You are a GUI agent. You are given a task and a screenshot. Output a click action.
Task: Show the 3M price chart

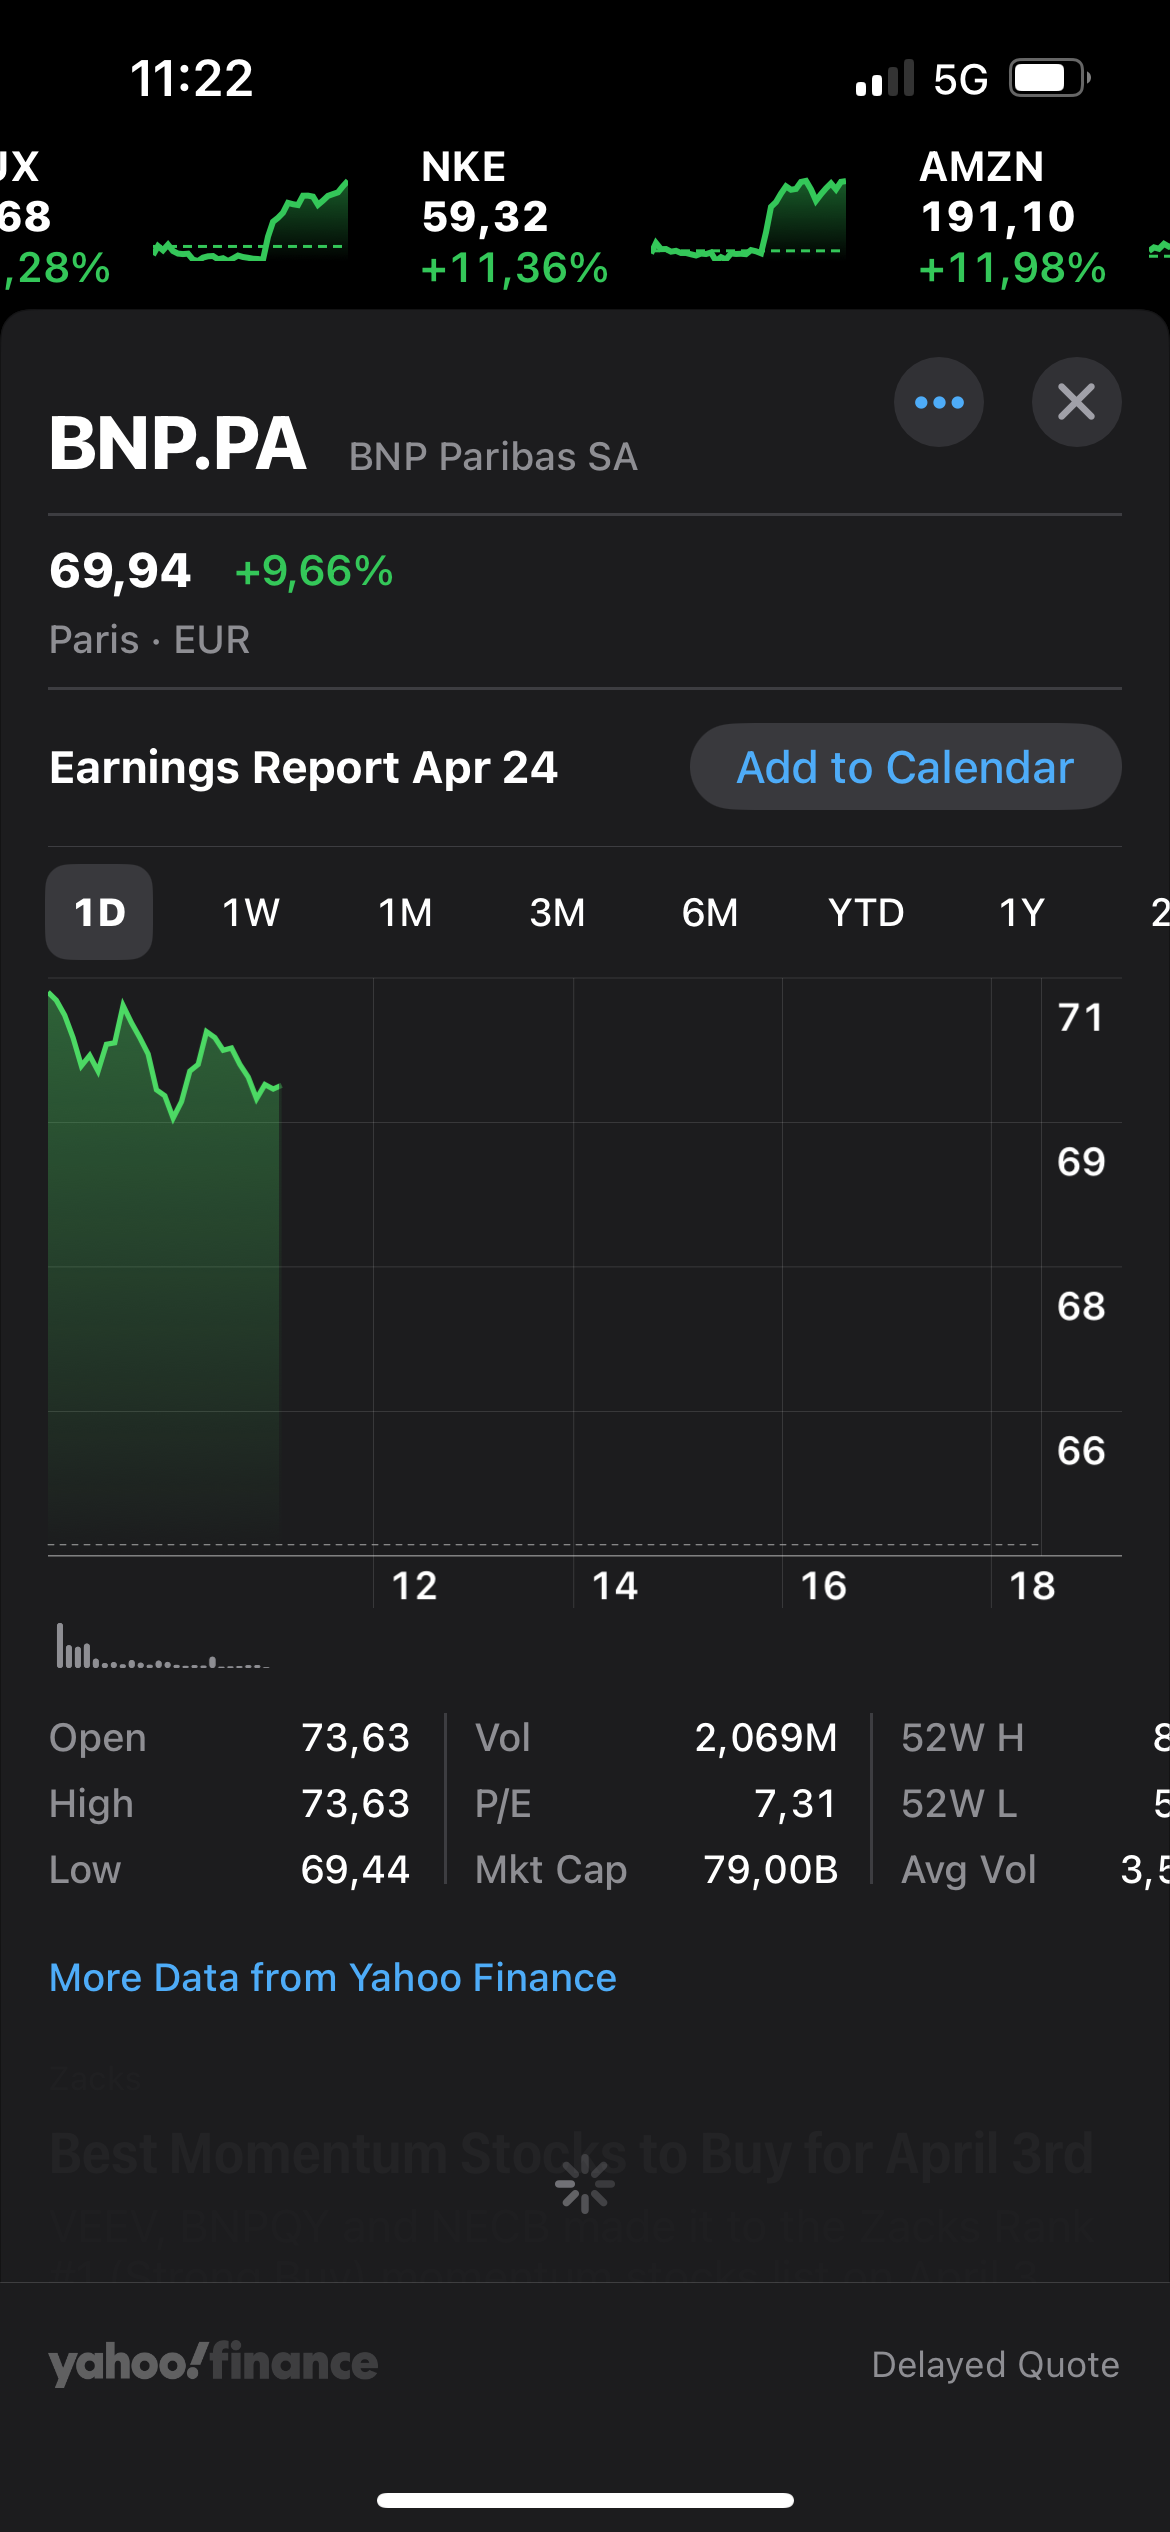(557, 912)
